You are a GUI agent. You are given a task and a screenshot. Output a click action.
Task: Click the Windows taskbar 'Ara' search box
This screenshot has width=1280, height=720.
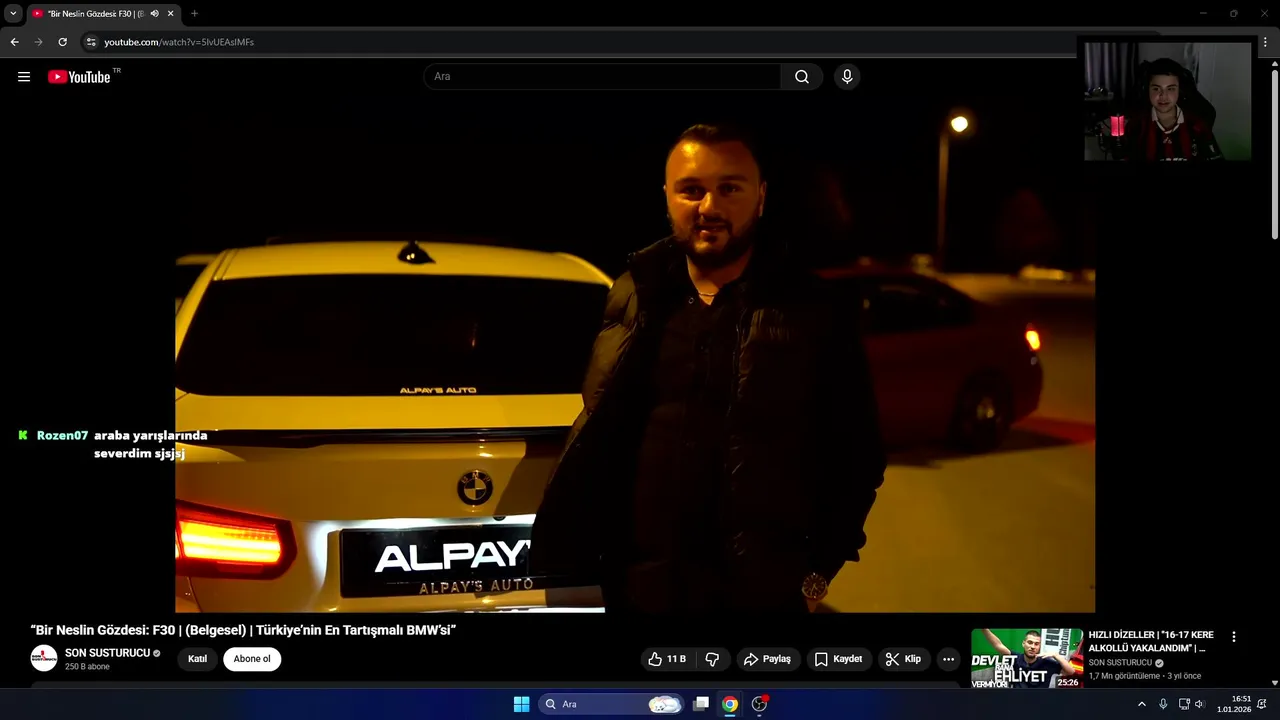coord(612,704)
